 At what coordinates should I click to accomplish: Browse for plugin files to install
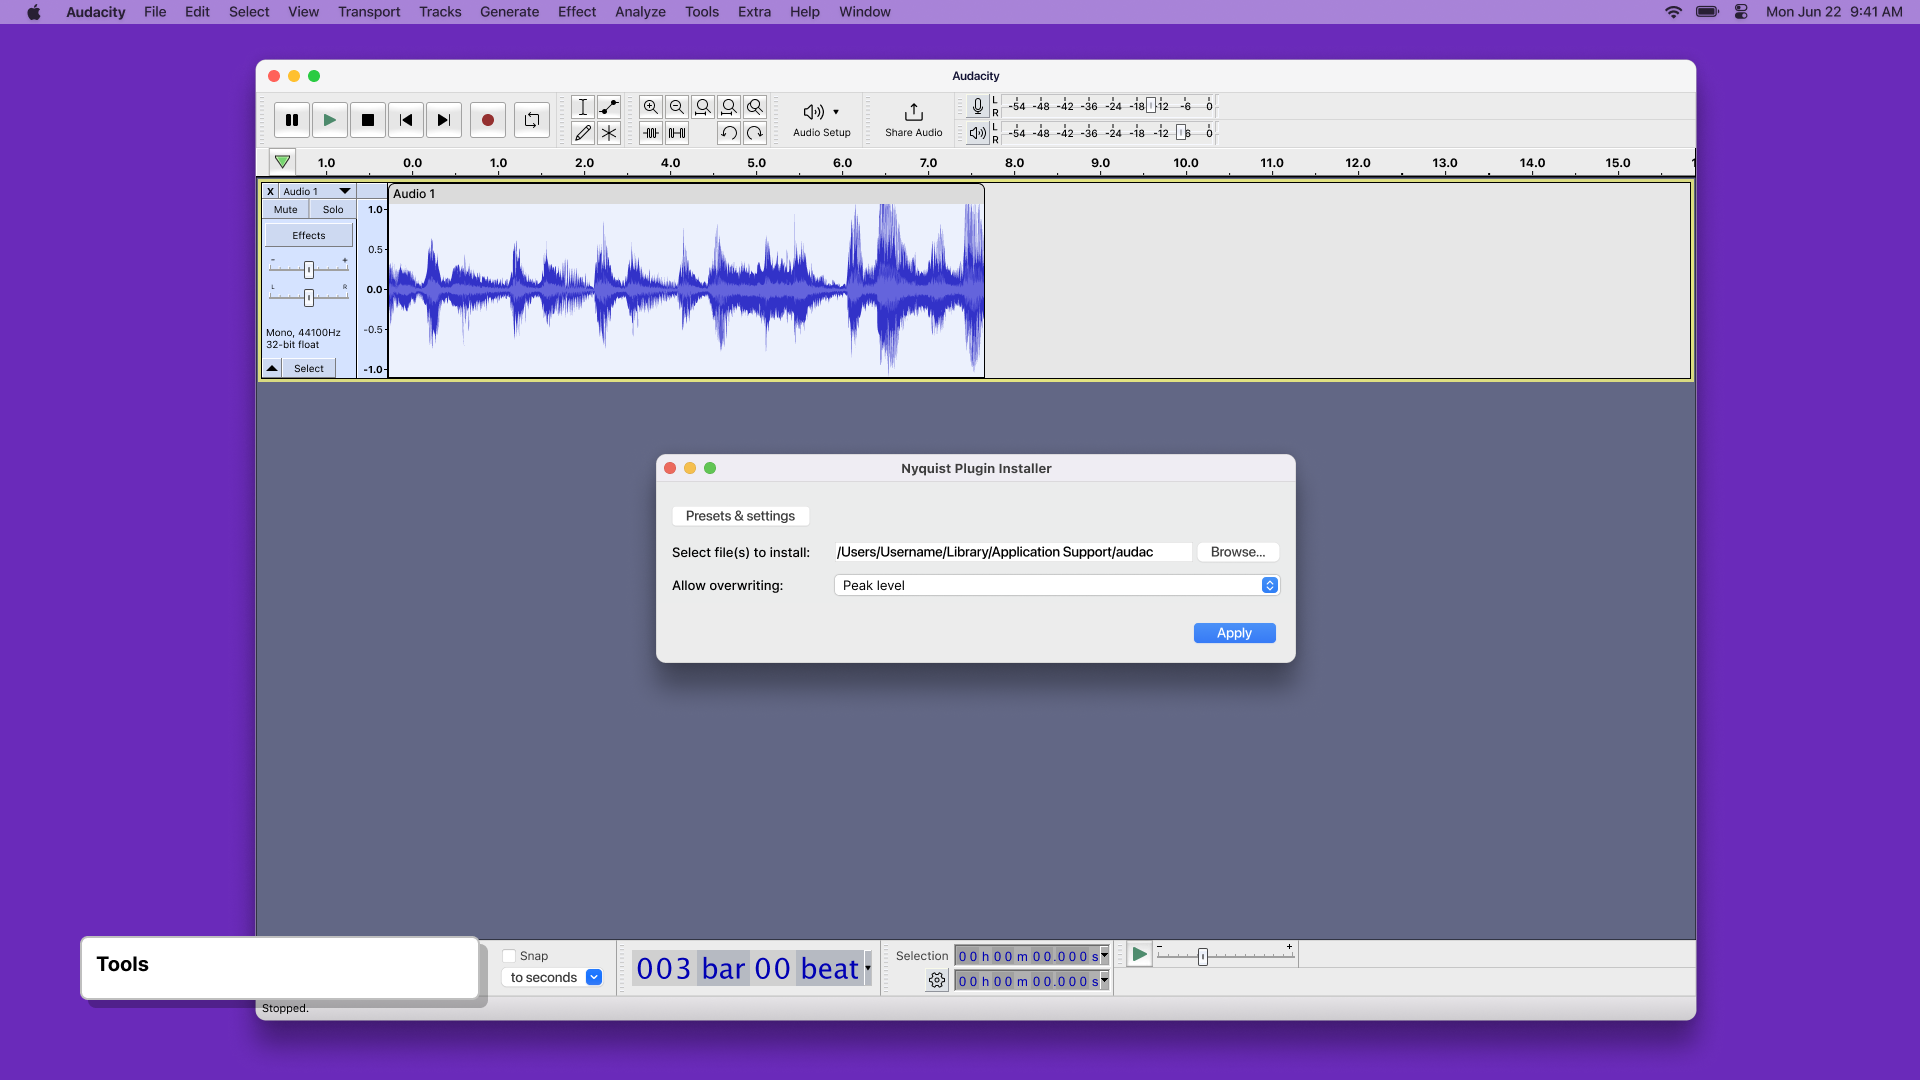tap(1238, 551)
